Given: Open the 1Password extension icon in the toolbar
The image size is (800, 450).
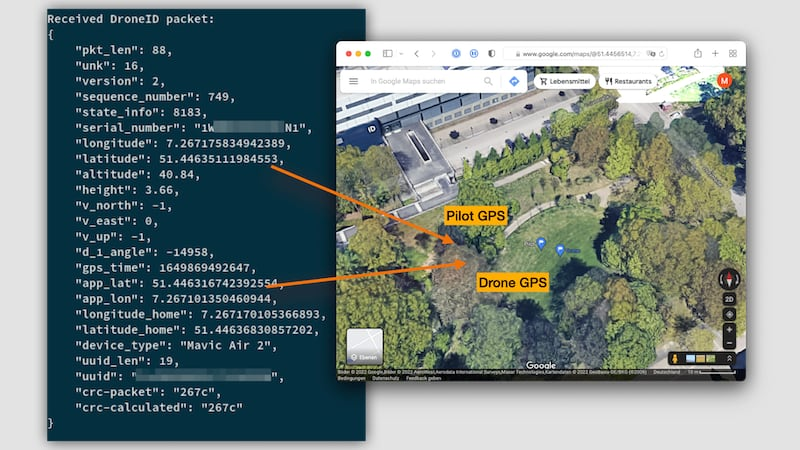Looking at the screenshot, I should click(456, 54).
